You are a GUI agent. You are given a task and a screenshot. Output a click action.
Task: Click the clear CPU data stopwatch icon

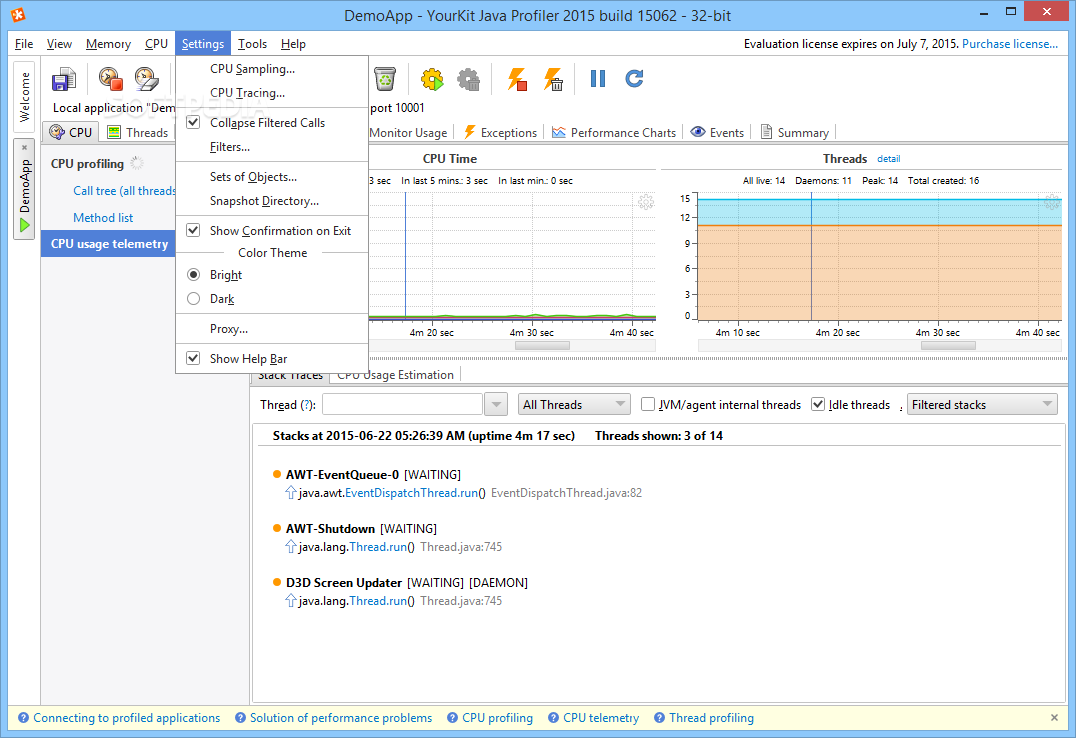point(146,79)
